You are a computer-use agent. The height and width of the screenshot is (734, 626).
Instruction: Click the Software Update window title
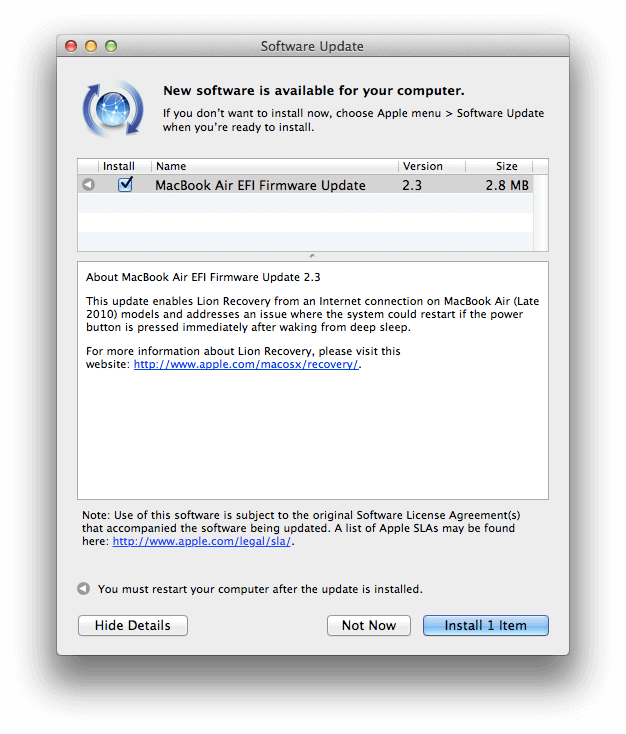click(312, 46)
